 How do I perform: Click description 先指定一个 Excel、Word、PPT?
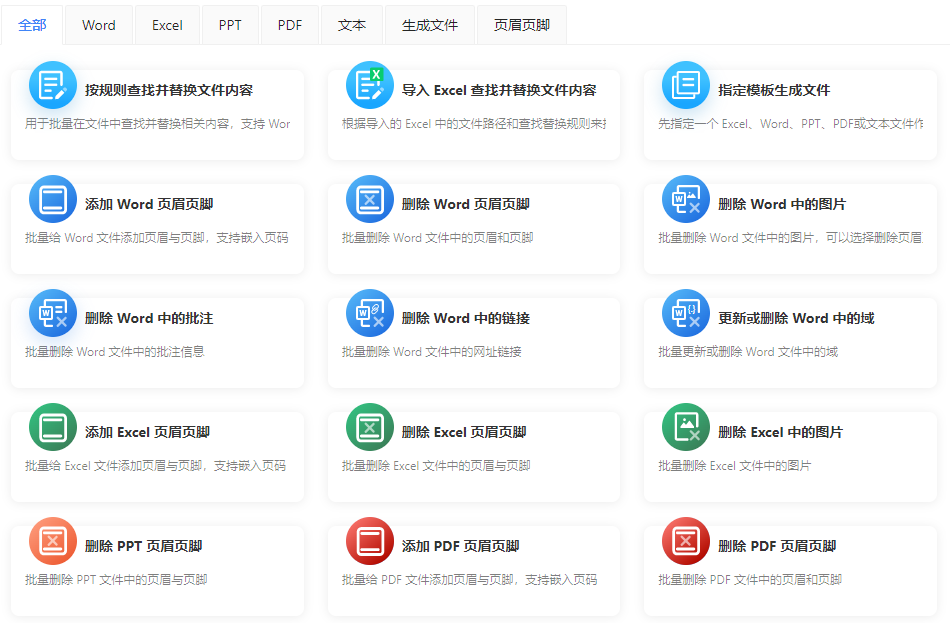coord(791,124)
